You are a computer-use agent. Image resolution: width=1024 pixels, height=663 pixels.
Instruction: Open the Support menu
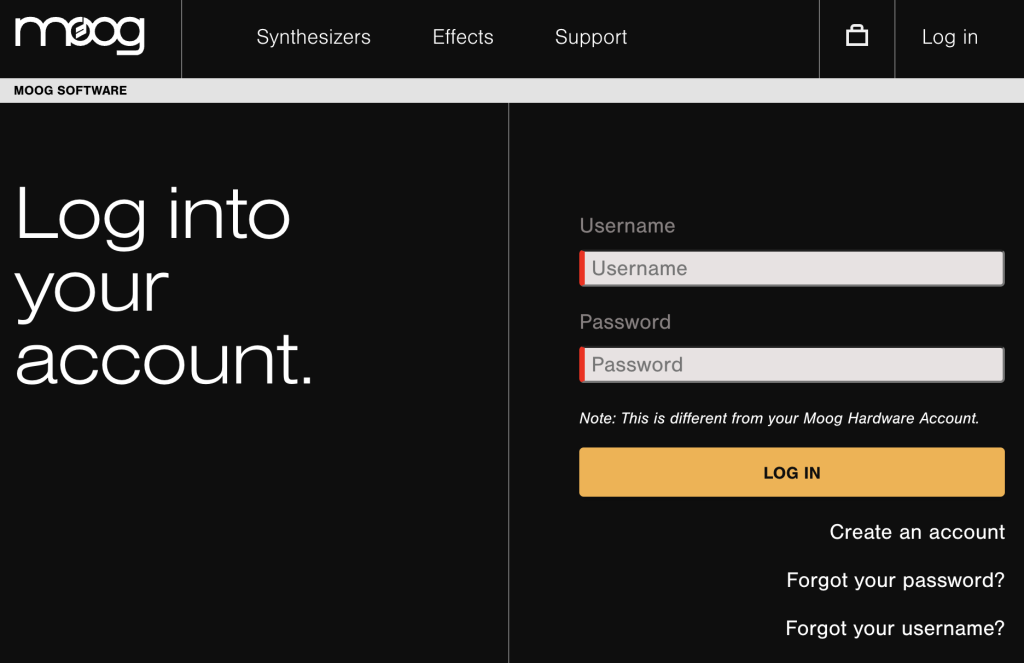[x=590, y=37]
